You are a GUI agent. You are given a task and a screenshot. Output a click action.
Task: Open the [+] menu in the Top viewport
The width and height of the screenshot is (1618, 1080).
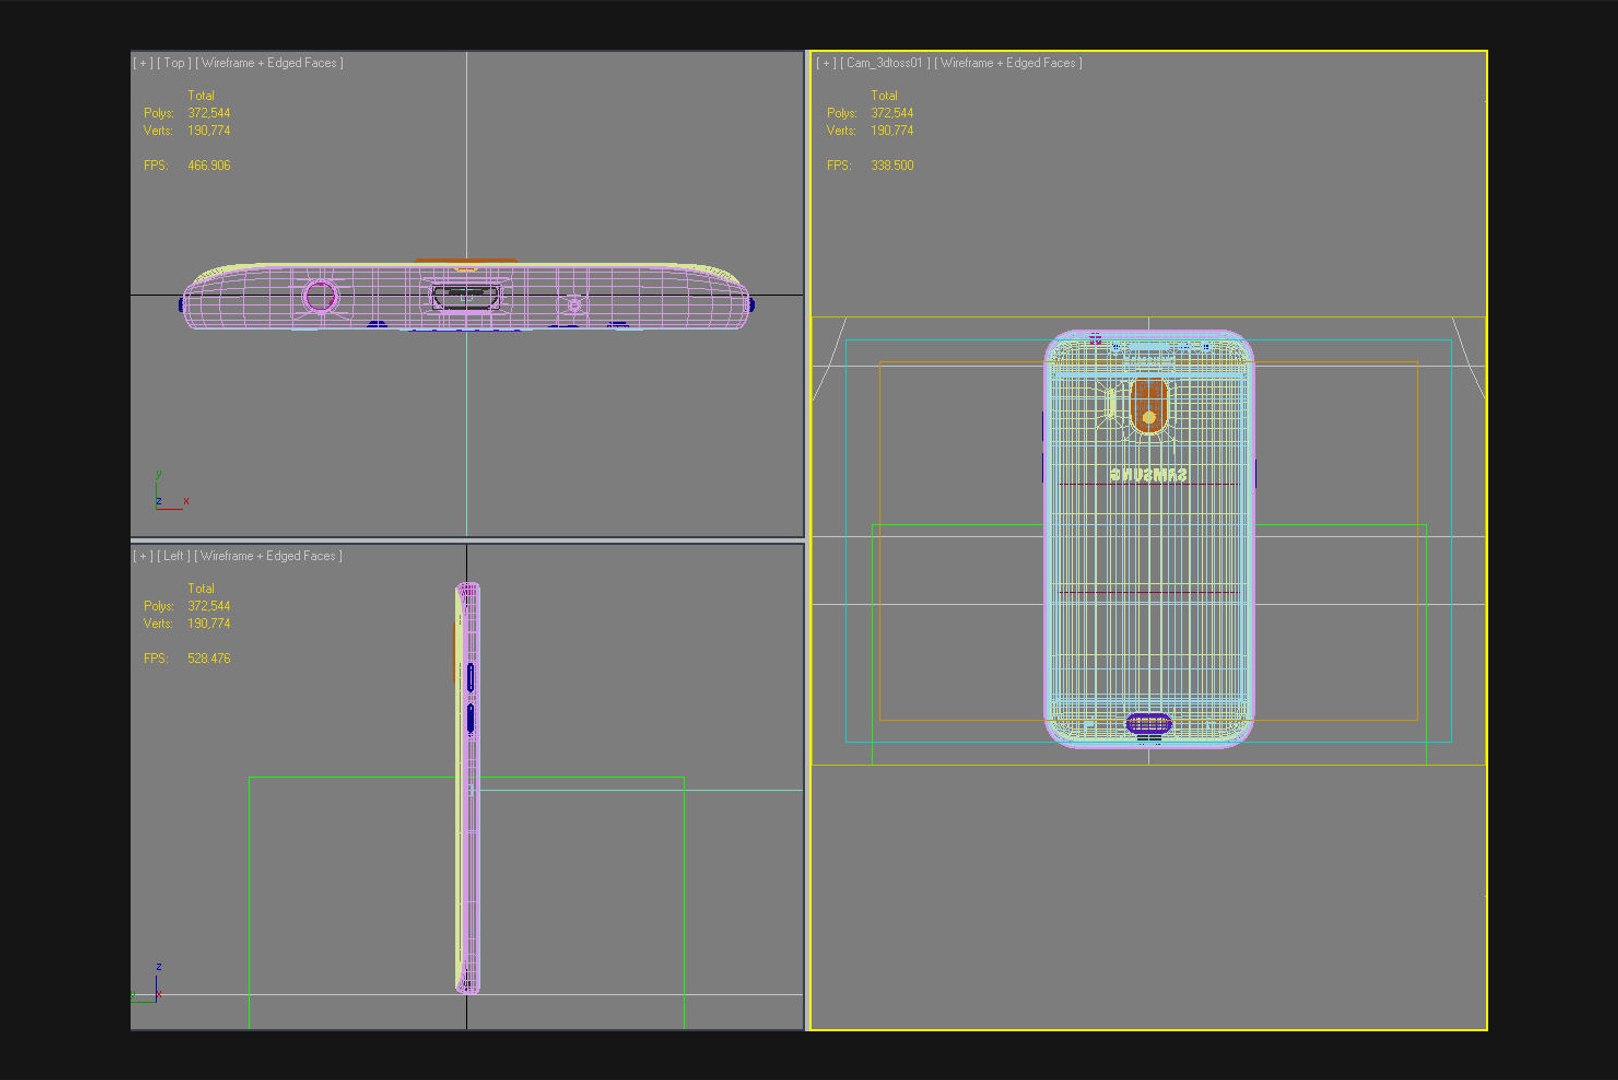pyautogui.click(x=143, y=63)
